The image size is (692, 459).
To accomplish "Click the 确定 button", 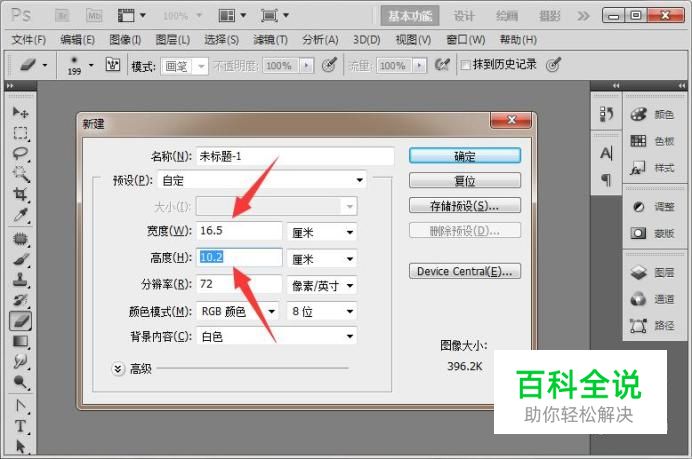I will tap(465, 156).
